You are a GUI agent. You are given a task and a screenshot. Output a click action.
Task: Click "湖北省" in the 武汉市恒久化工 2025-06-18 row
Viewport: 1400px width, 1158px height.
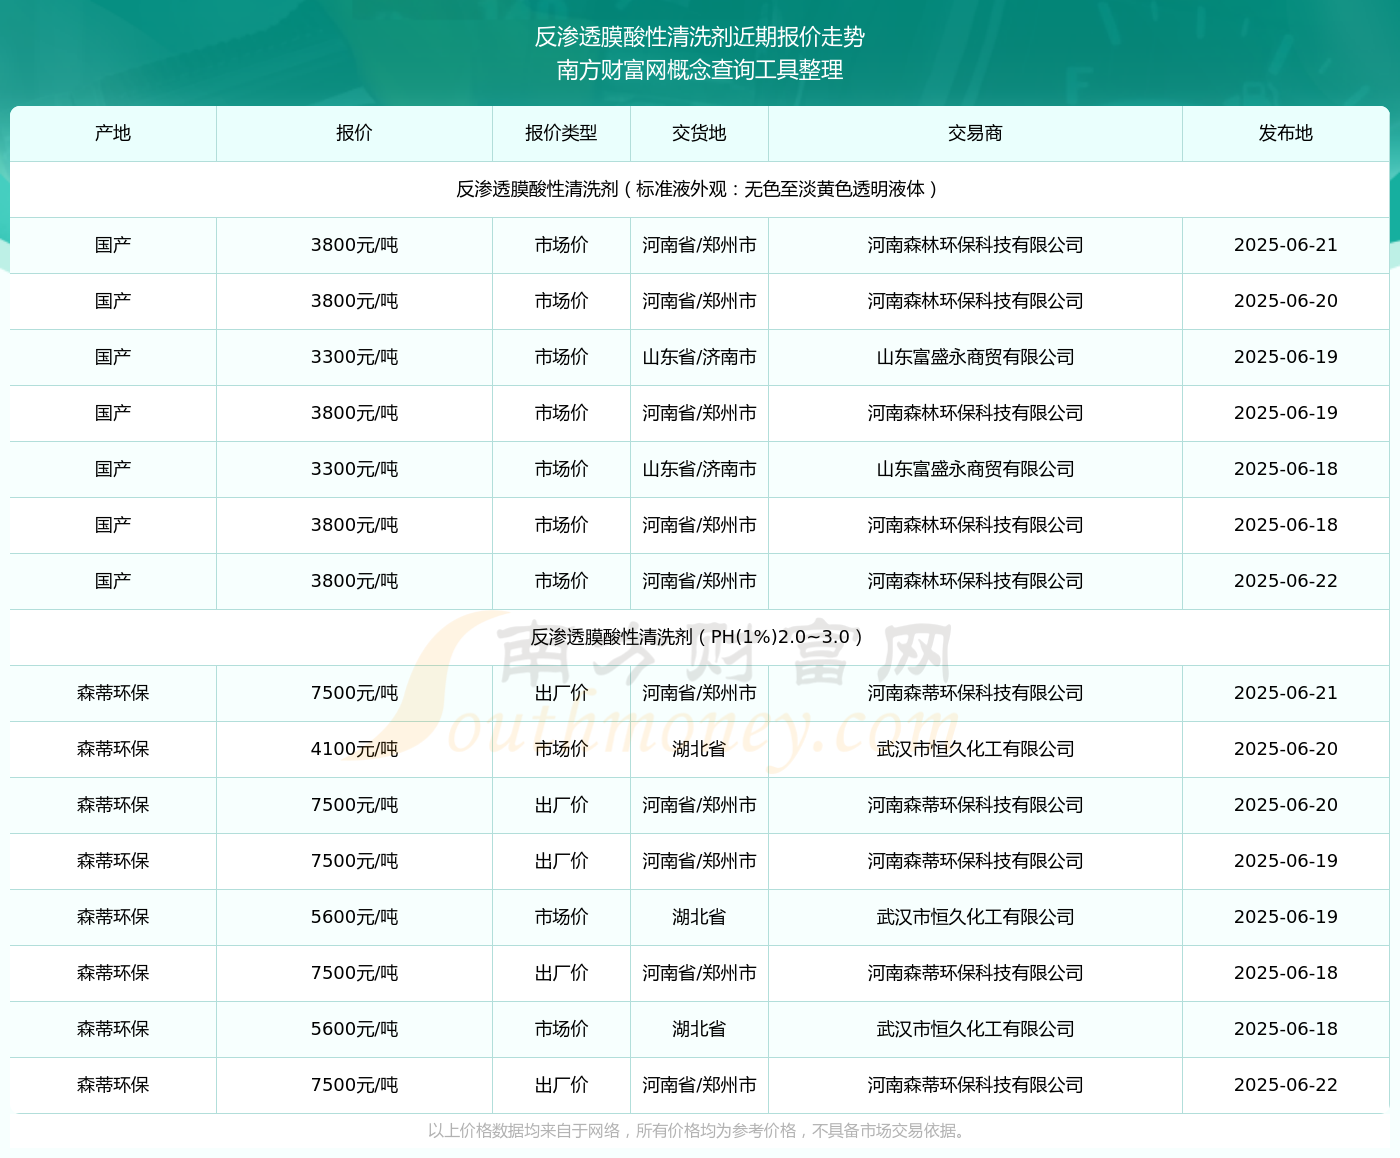(699, 1029)
